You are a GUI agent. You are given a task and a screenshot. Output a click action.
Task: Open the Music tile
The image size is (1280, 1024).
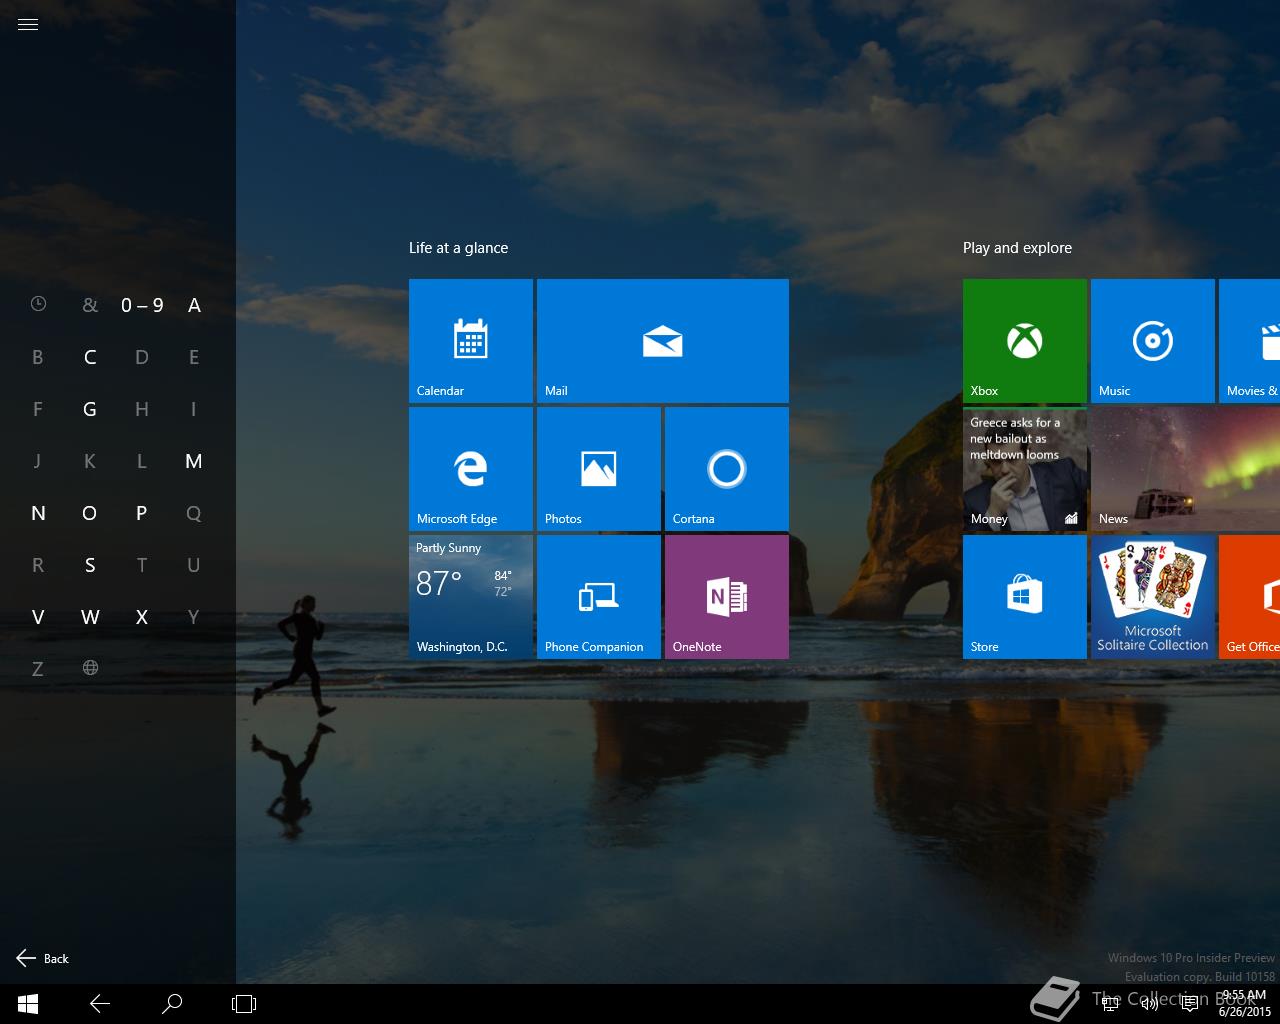tap(1153, 341)
